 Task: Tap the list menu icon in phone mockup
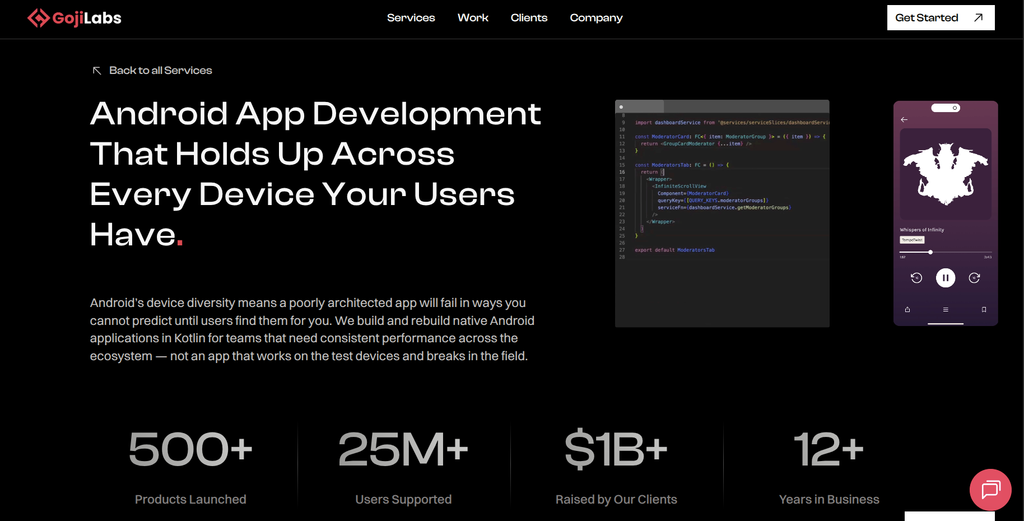(x=945, y=309)
